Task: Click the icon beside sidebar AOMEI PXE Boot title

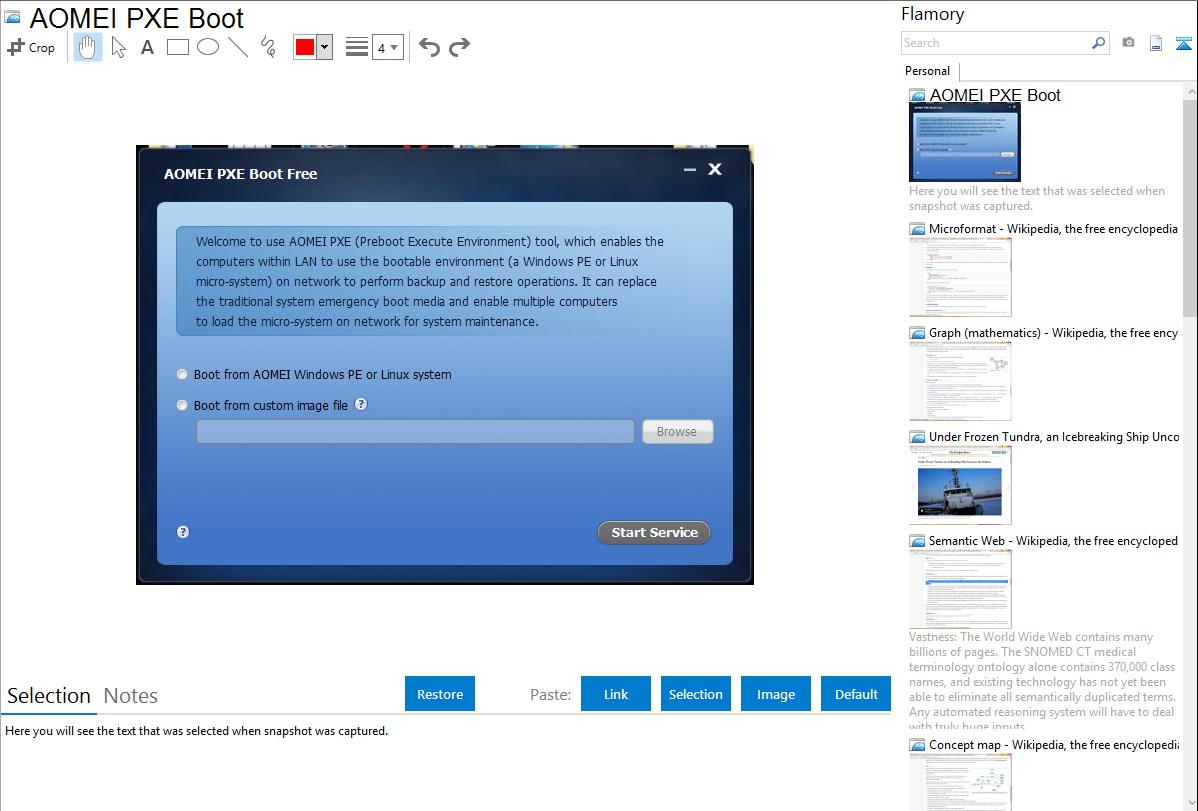Action: click(x=917, y=96)
